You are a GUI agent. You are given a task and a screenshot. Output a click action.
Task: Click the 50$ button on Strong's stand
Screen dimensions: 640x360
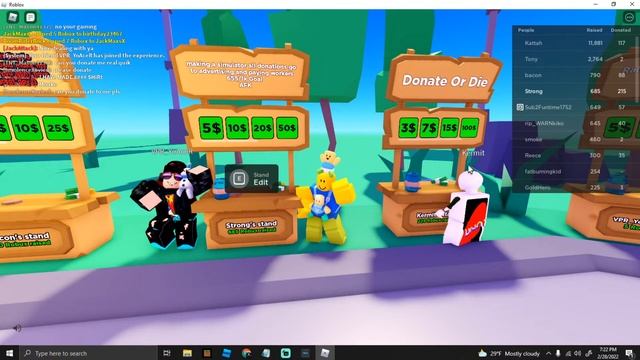[287, 128]
